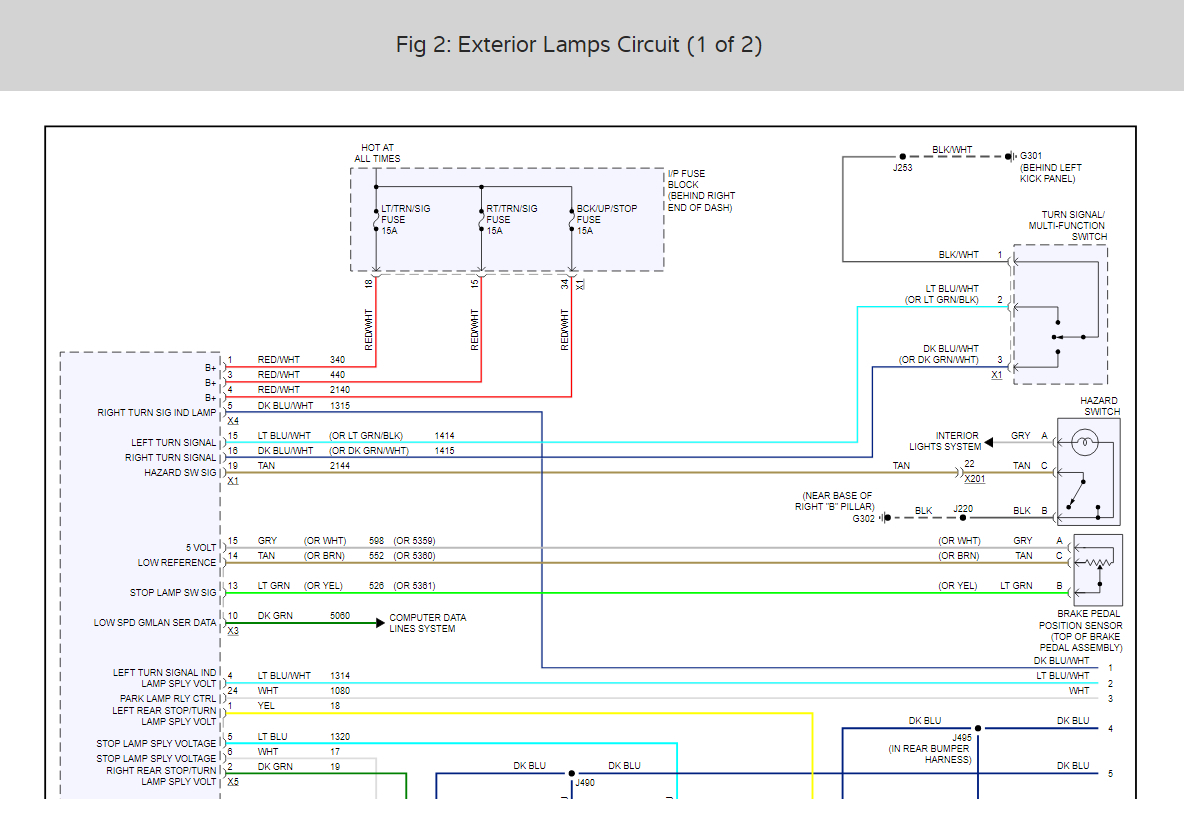Click the "RIGHT REAR STOP/TURN LAMP SPLY VOLT" label

pyautogui.click(x=161, y=776)
